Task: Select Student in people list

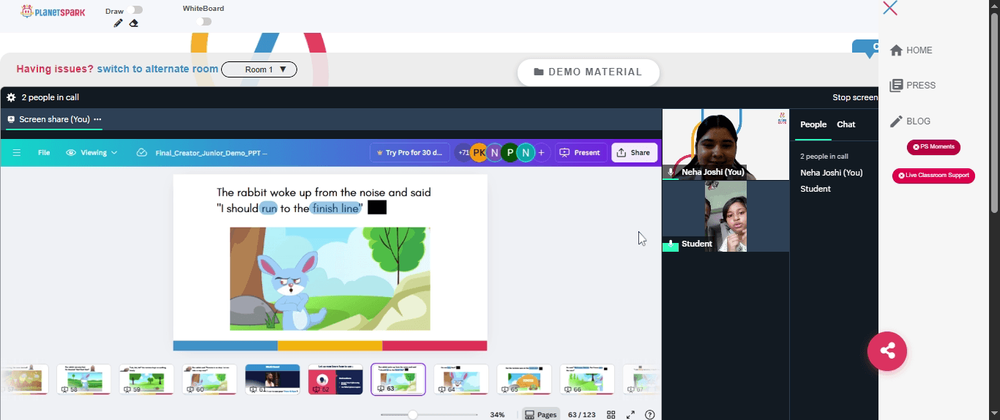Action: click(815, 189)
